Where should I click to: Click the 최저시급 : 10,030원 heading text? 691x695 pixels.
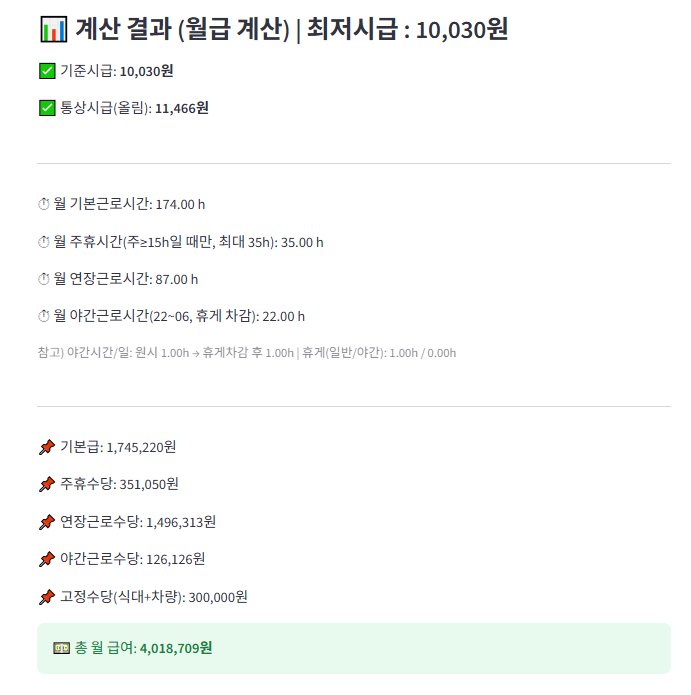[406, 30]
